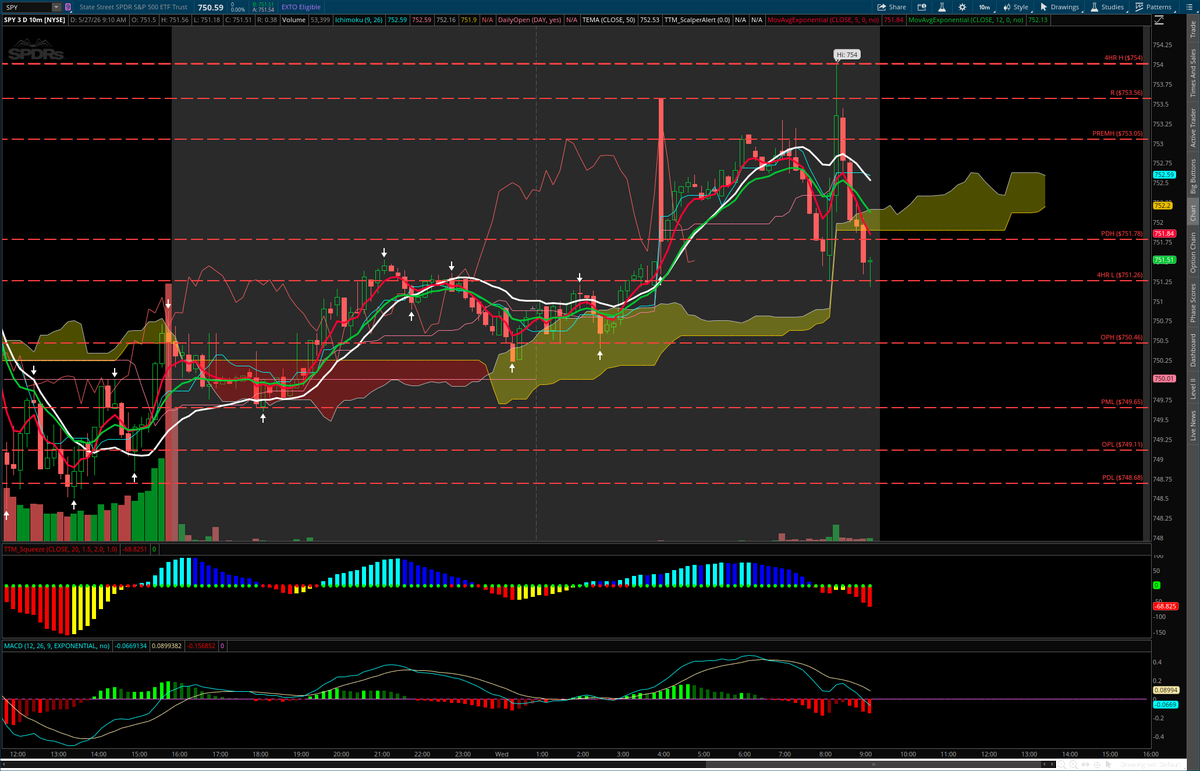This screenshot has width=1200, height=771.
Task: Open the chart list menu icon
Action: coord(1189,7)
